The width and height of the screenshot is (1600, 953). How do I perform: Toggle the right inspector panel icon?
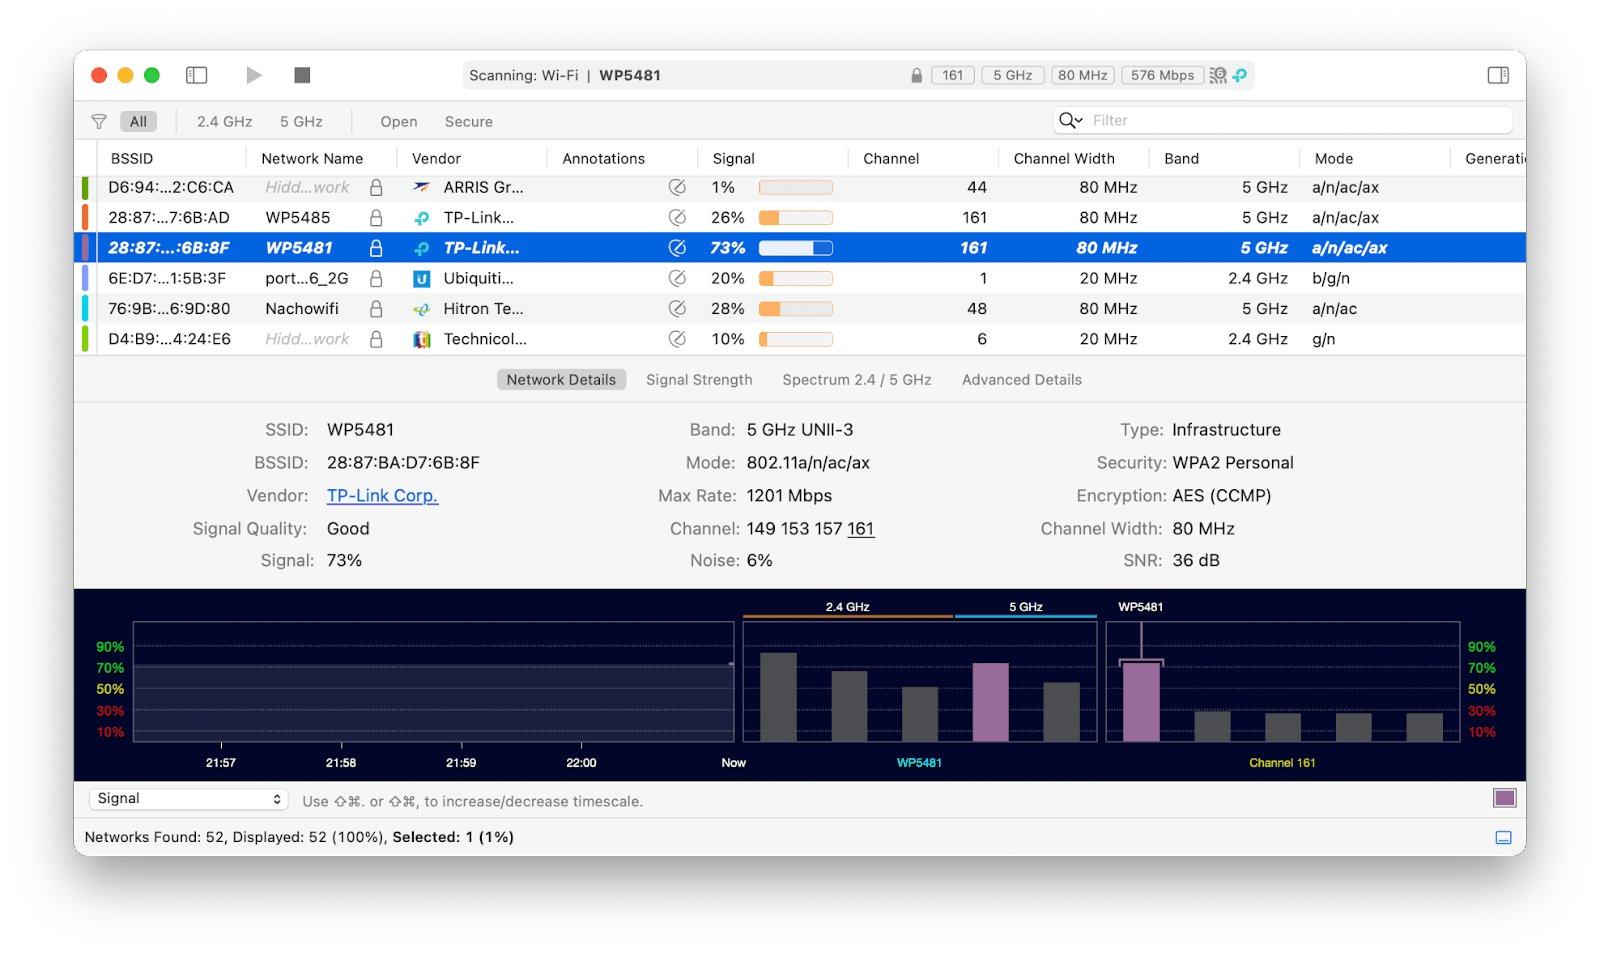pyautogui.click(x=1498, y=75)
